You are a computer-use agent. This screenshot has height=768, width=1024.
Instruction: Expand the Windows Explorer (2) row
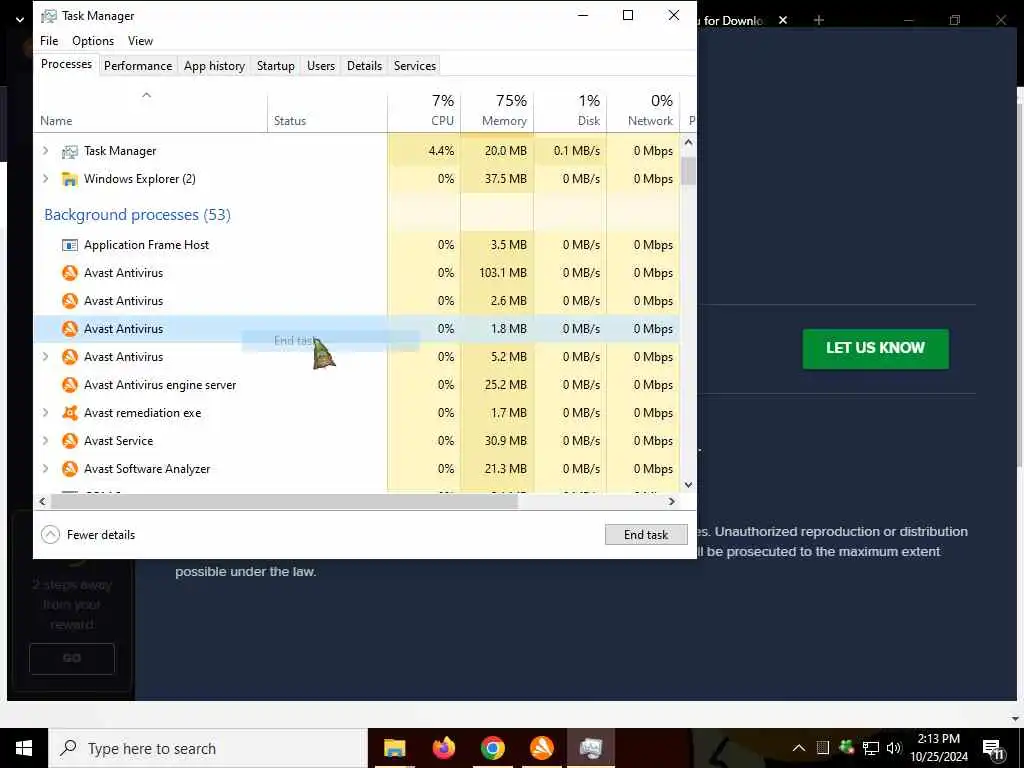(x=45, y=178)
